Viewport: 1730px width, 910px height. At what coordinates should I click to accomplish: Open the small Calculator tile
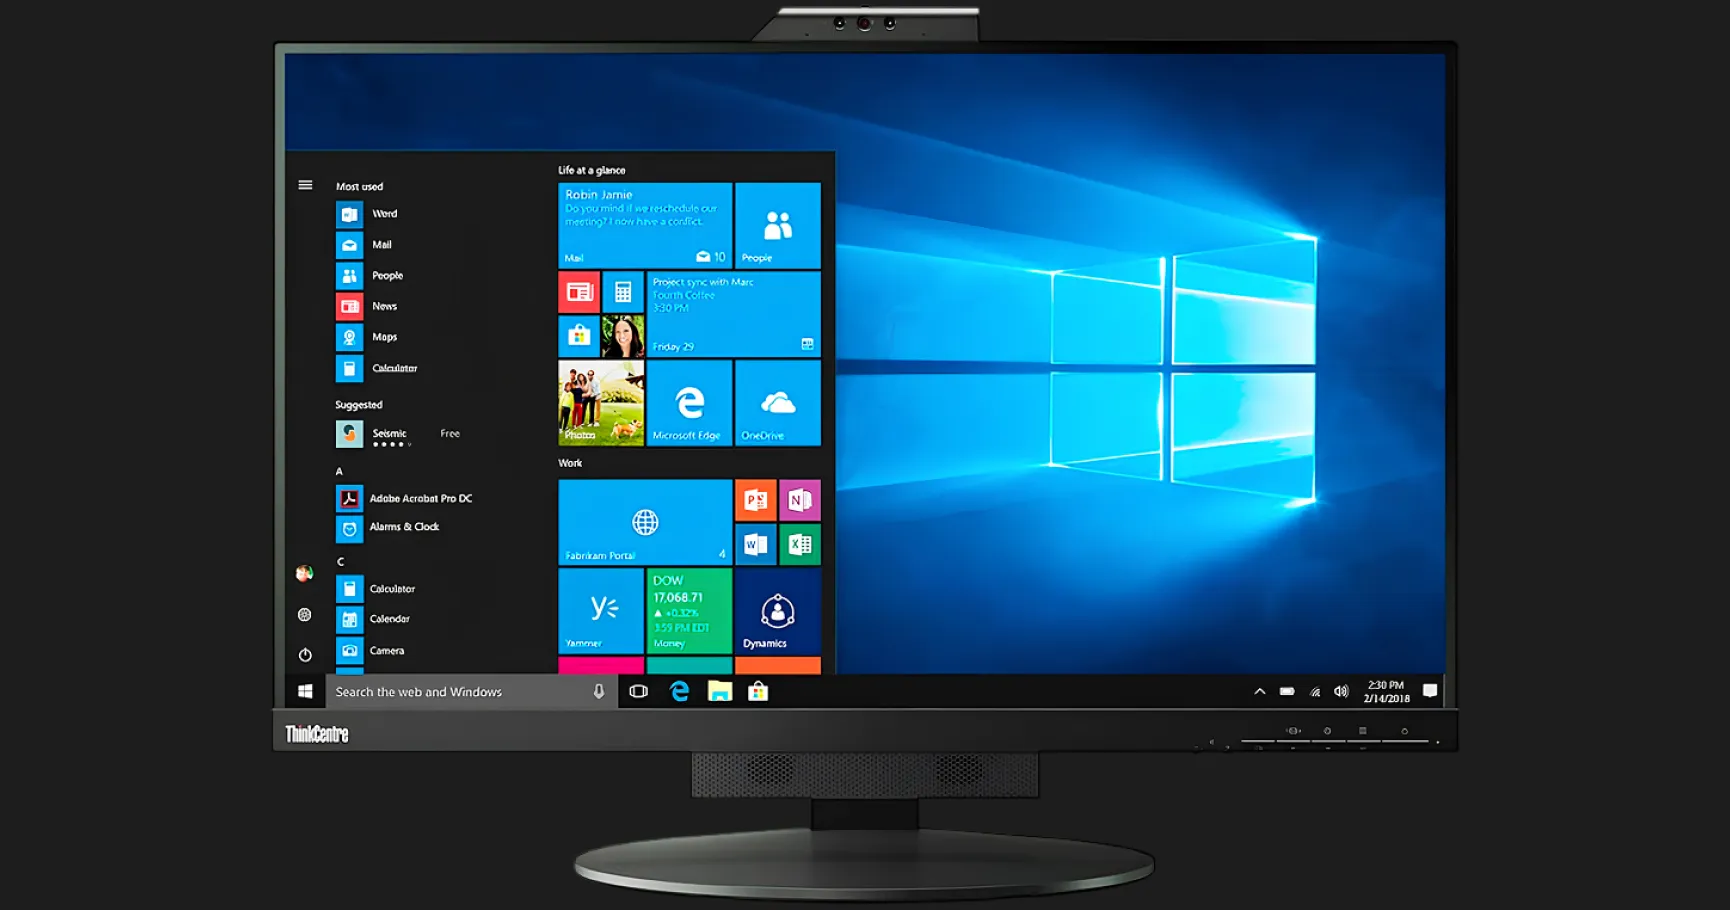coord(623,292)
